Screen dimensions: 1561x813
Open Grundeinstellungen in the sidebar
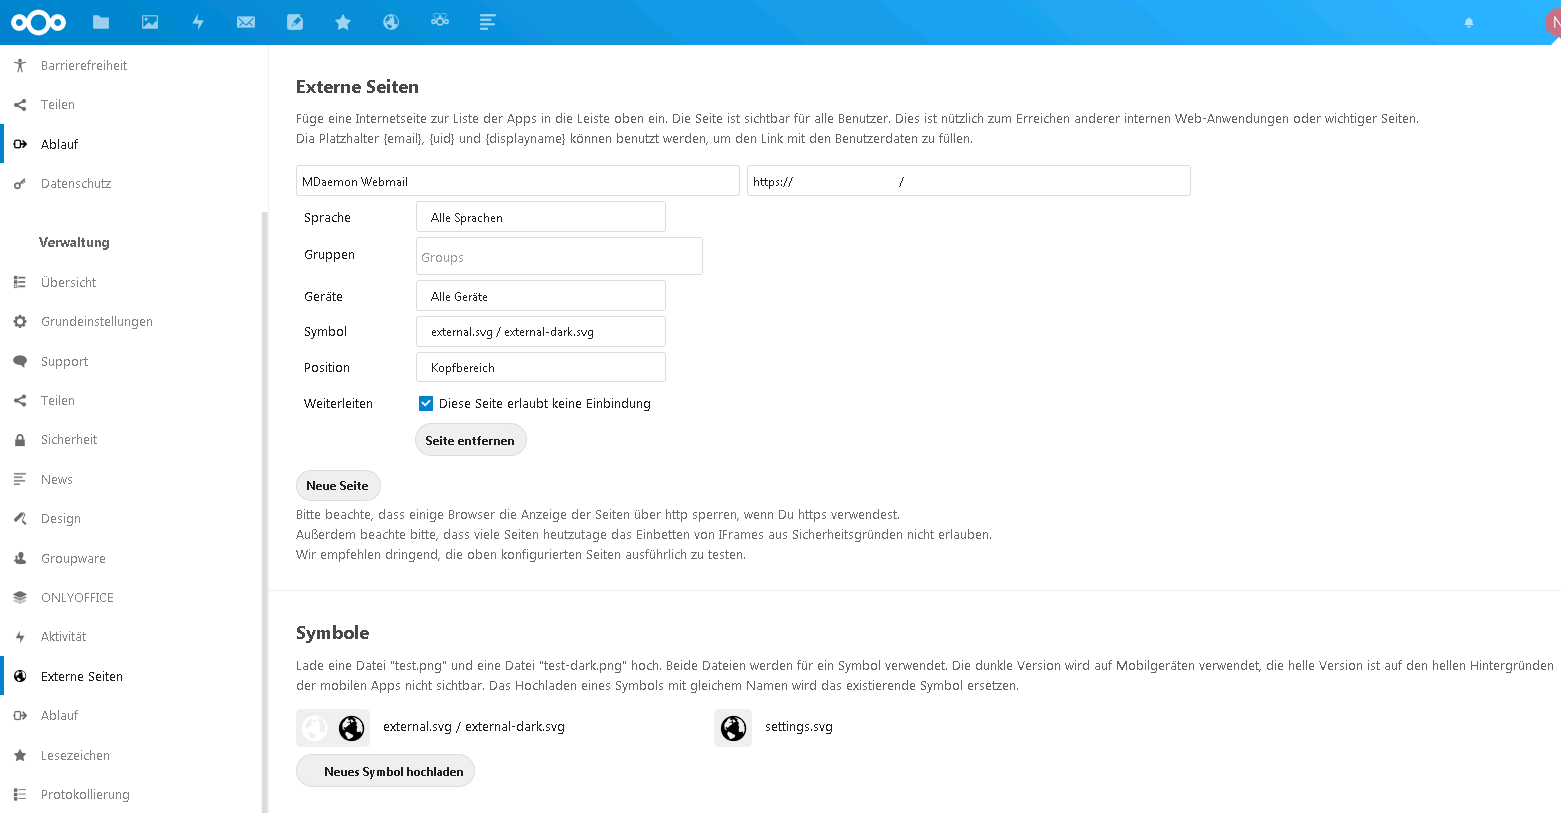click(96, 322)
